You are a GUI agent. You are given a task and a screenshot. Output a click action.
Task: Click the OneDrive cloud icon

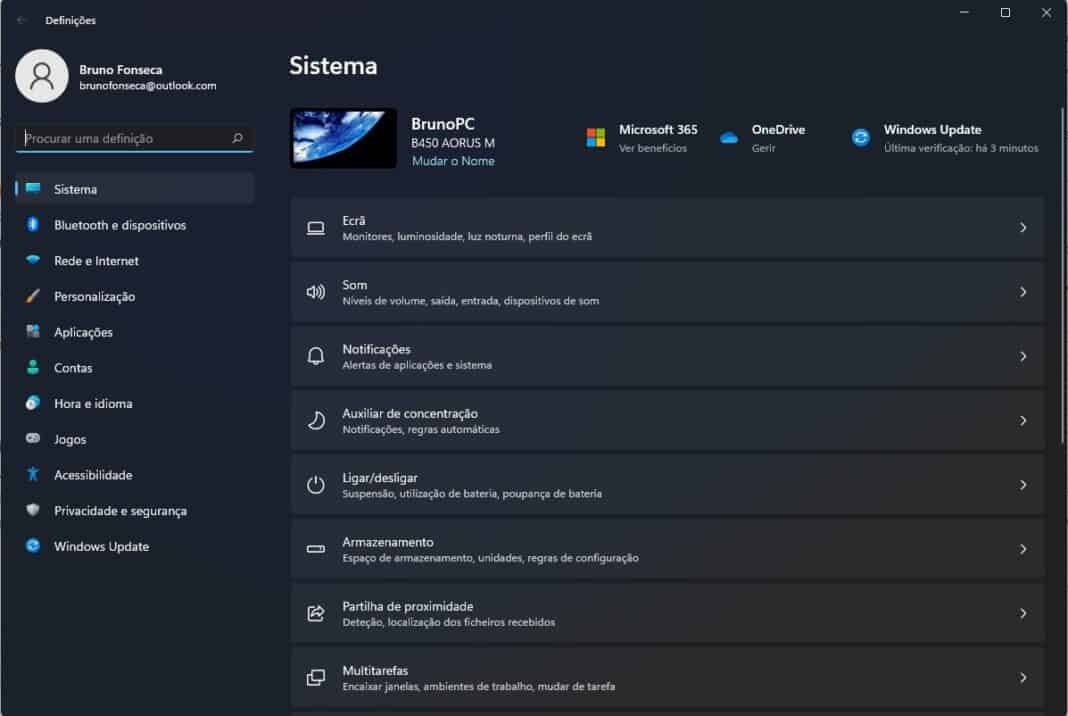[x=729, y=137]
